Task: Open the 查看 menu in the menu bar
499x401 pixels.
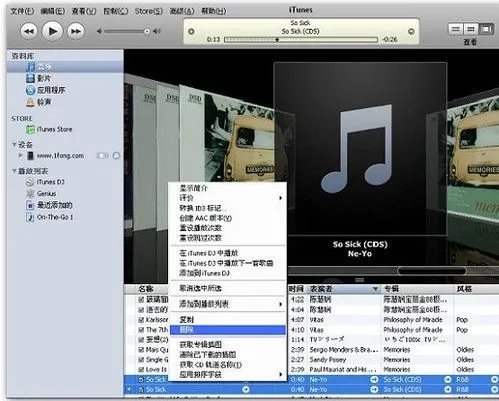Action: [x=84, y=11]
